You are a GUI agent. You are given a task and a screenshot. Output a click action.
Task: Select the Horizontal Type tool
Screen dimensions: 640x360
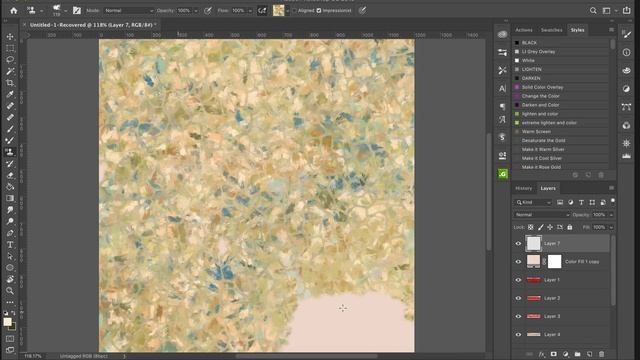(10, 244)
